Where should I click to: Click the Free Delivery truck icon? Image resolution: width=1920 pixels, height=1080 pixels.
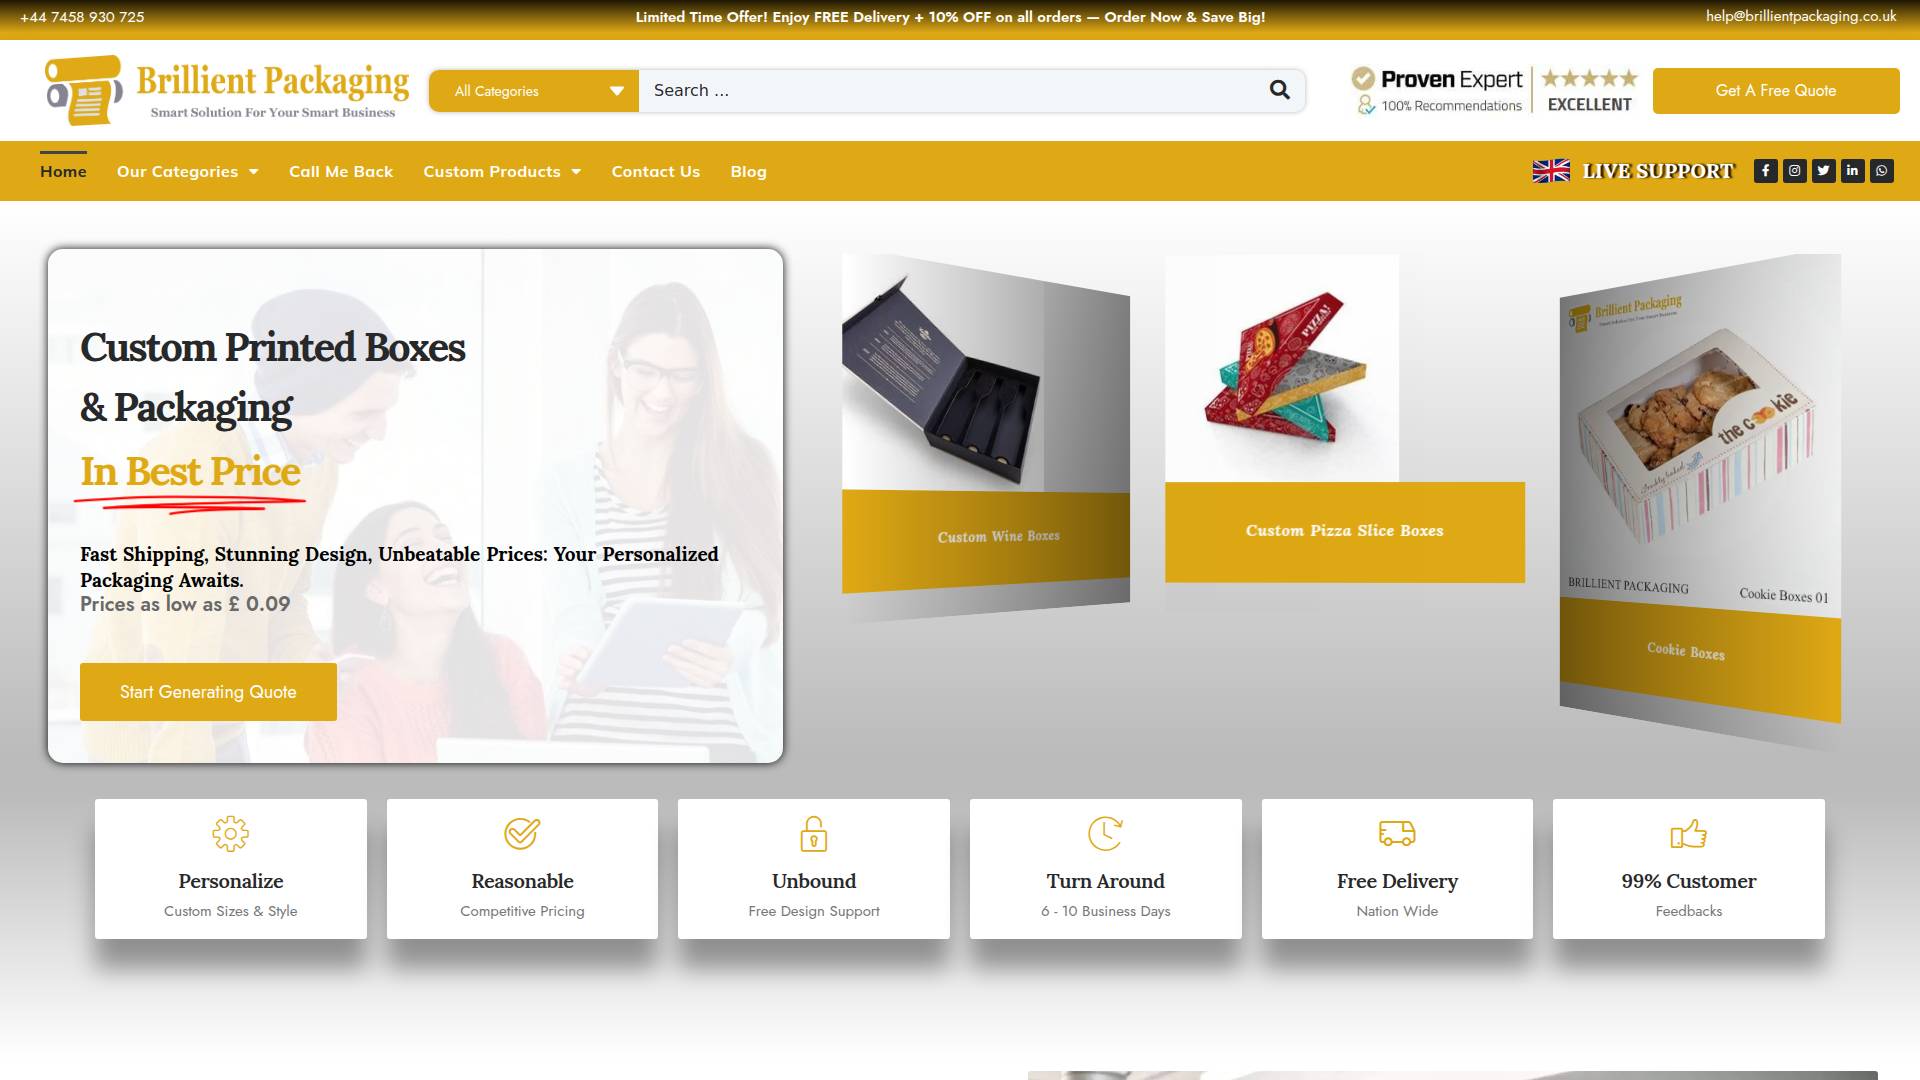pos(1396,833)
